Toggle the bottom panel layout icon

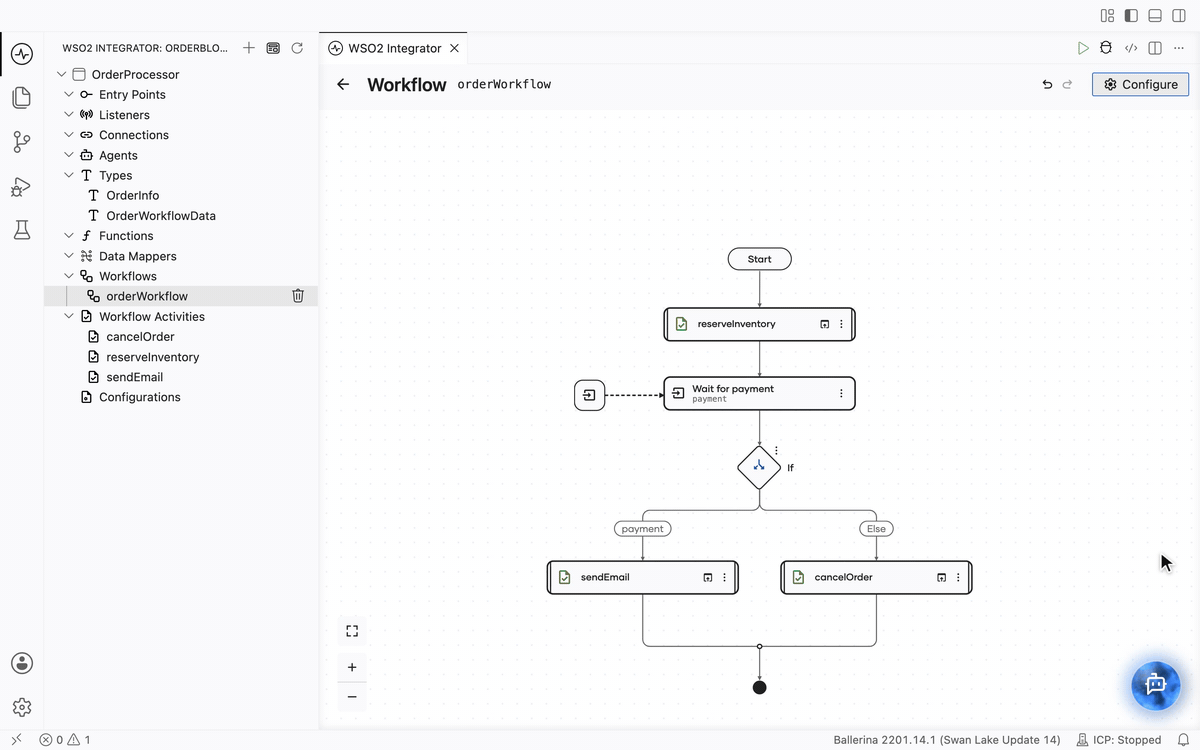coord(1155,15)
